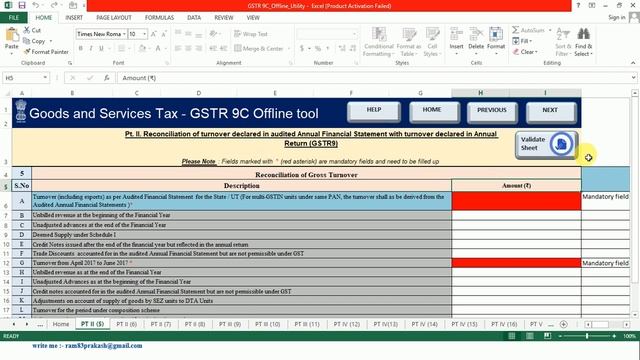640x360 pixels.
Task: Click the Validate Sheet blue icon
Action: (561, 144)
